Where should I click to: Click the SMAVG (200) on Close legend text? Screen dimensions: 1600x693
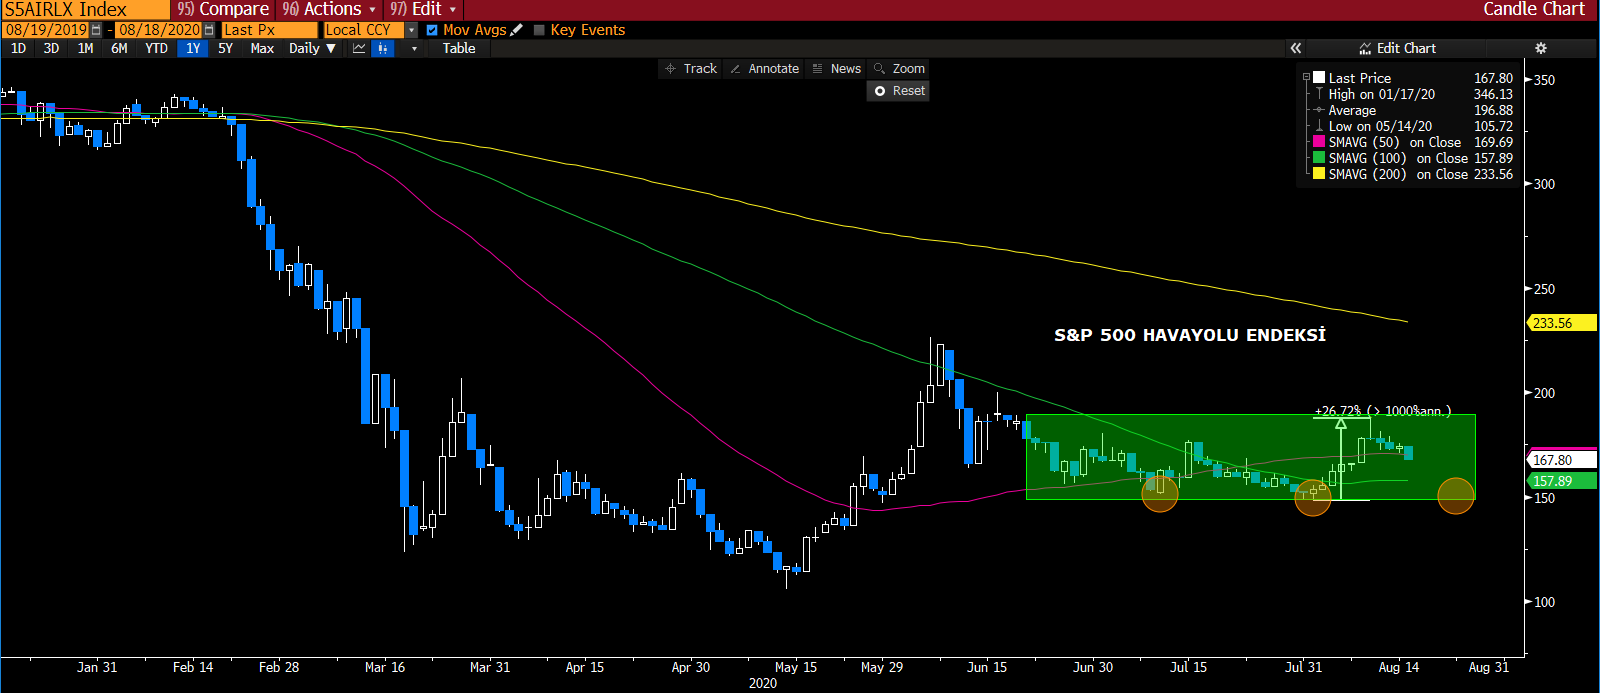click(1398, 174)
